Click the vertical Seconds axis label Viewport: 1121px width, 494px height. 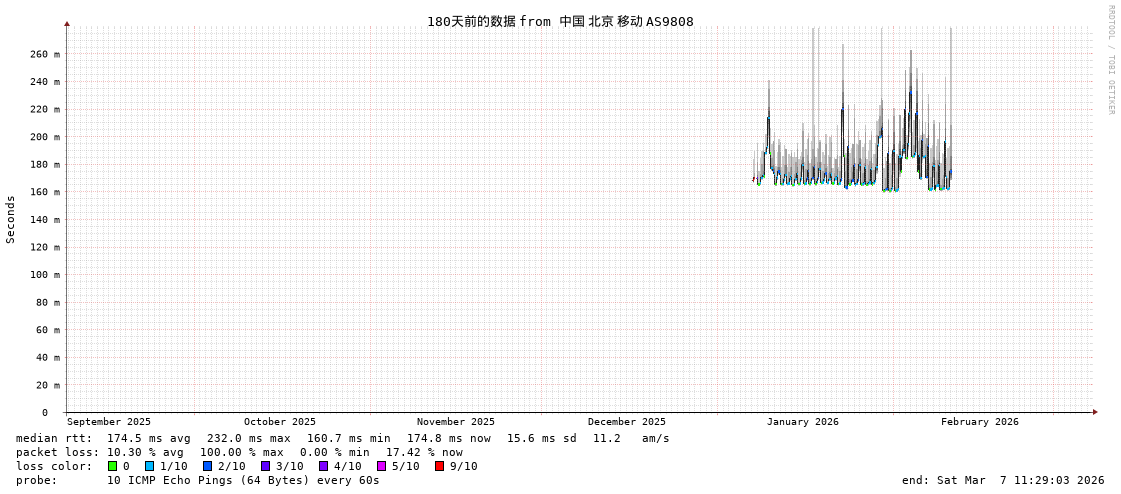point(11,219)
